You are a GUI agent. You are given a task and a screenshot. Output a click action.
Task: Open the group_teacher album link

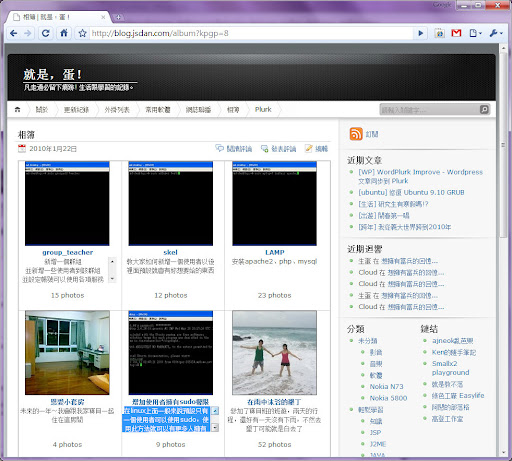click(68, 252)
